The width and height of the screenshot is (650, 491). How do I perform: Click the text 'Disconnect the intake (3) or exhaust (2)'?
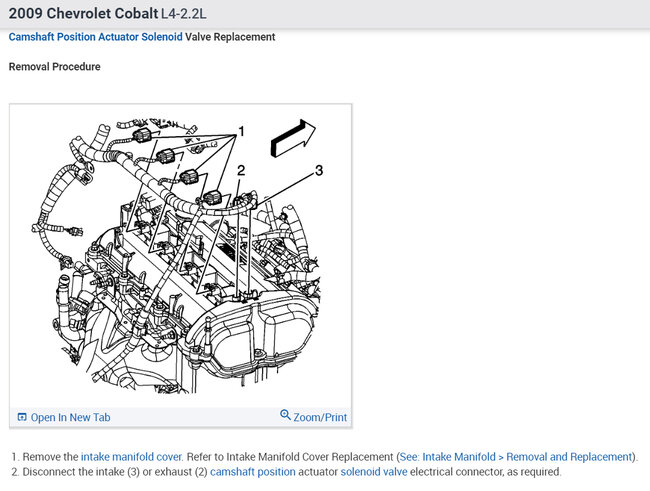click(x=115, y=472)
